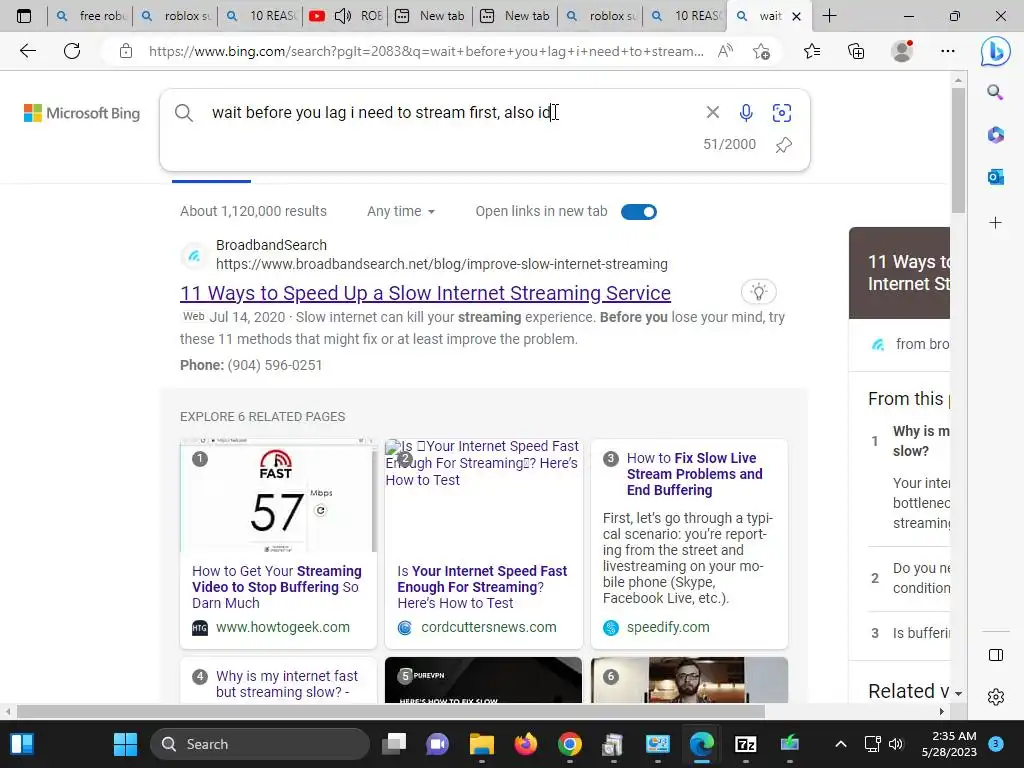
Task: Open 7-Zip from taskbar
Action: pos(745,744)
